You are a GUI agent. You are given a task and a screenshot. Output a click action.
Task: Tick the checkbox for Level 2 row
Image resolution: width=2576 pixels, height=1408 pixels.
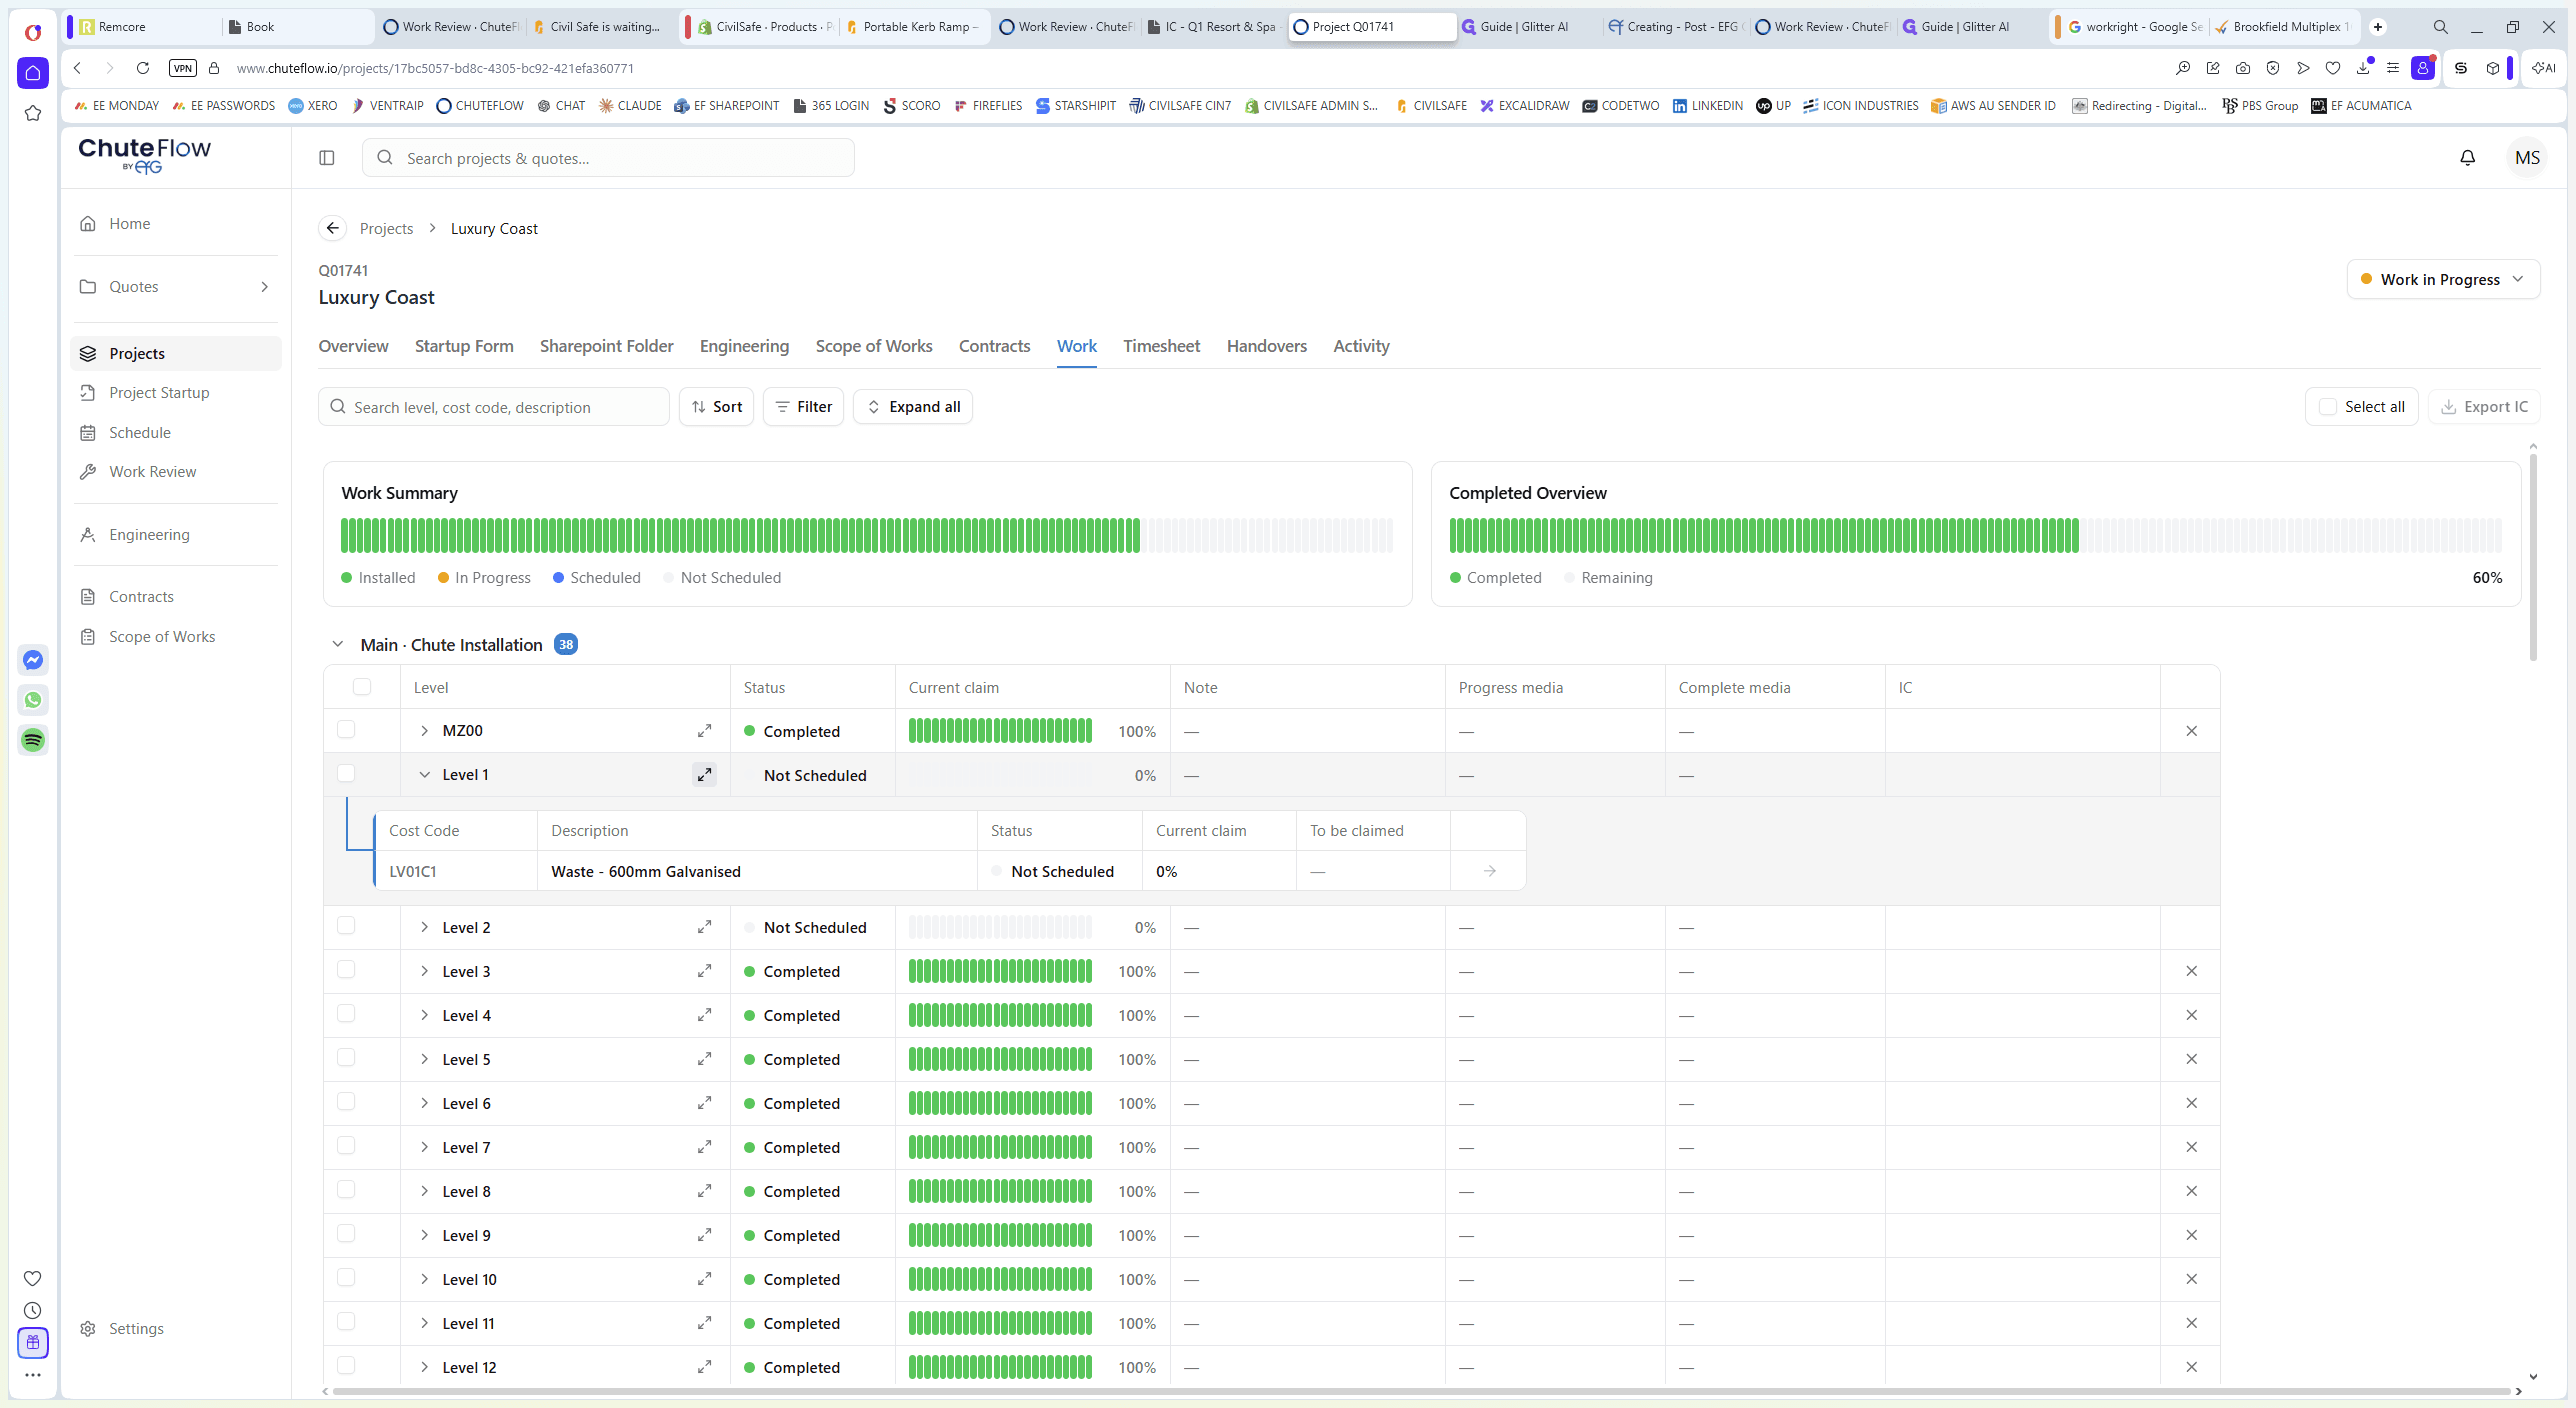point(346,925)
